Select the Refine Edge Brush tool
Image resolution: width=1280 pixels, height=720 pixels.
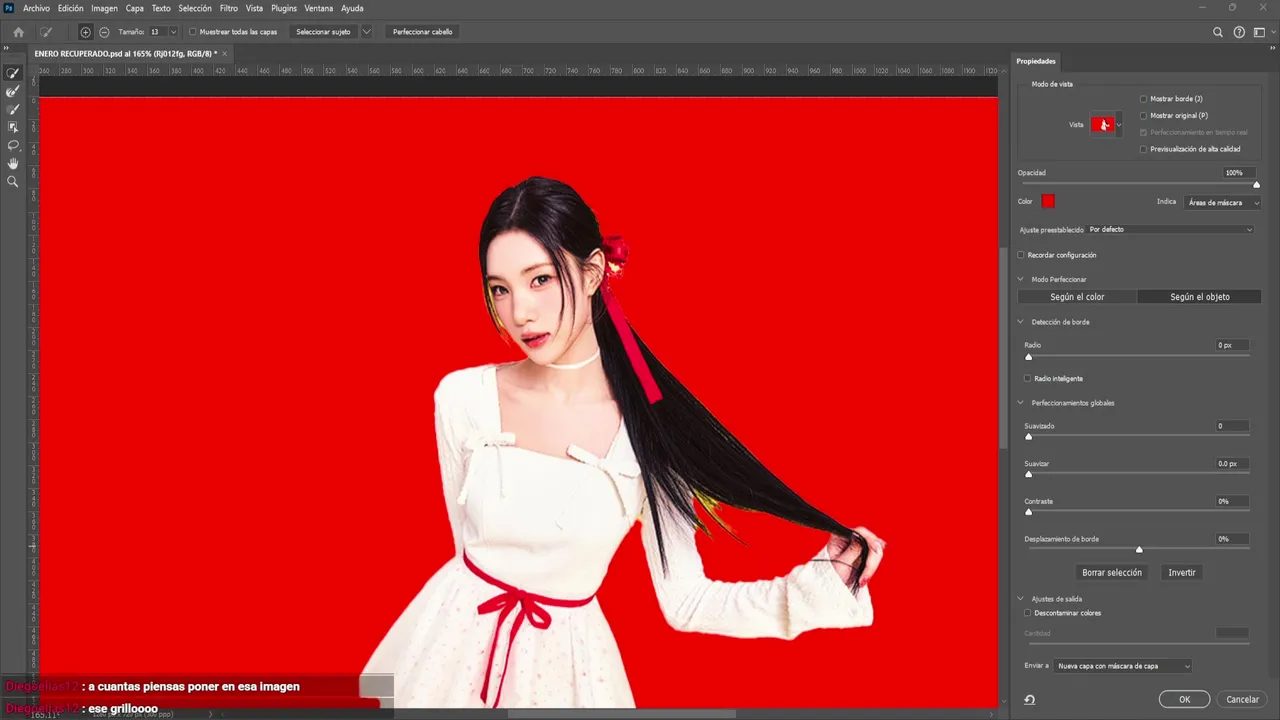(x=13, y=92)
